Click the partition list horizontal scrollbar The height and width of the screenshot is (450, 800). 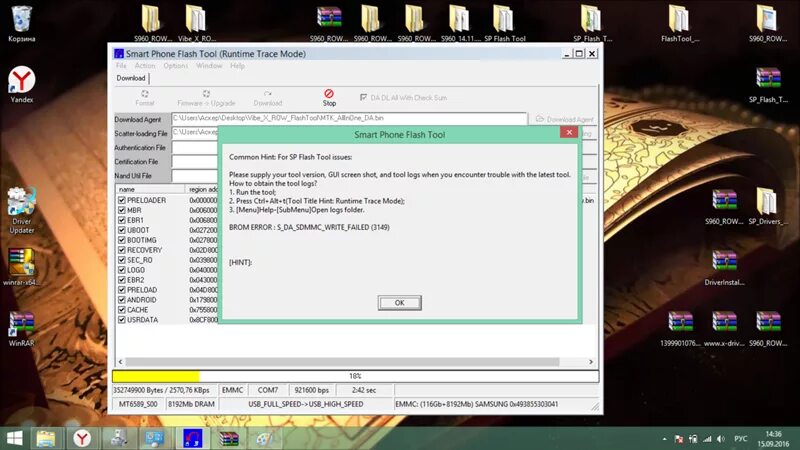coord(342,362)
